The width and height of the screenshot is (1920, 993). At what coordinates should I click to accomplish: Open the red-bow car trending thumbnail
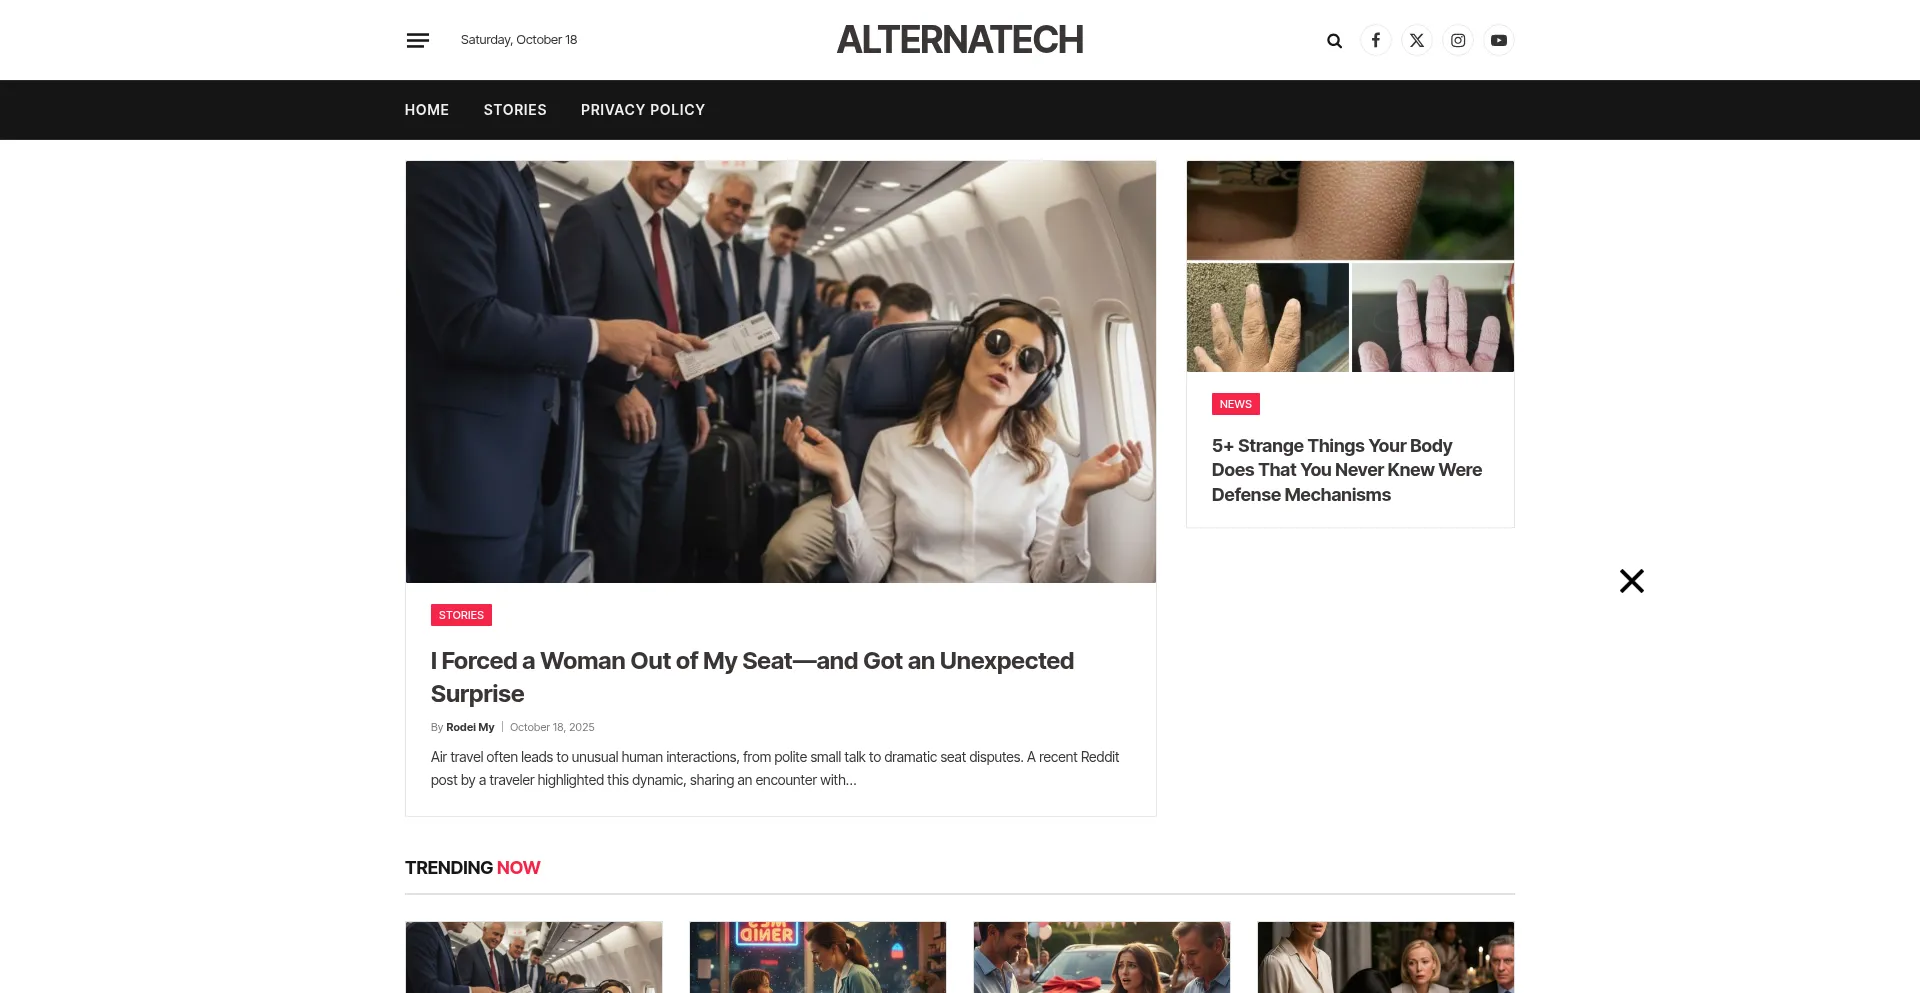[x=1102, y=957]
